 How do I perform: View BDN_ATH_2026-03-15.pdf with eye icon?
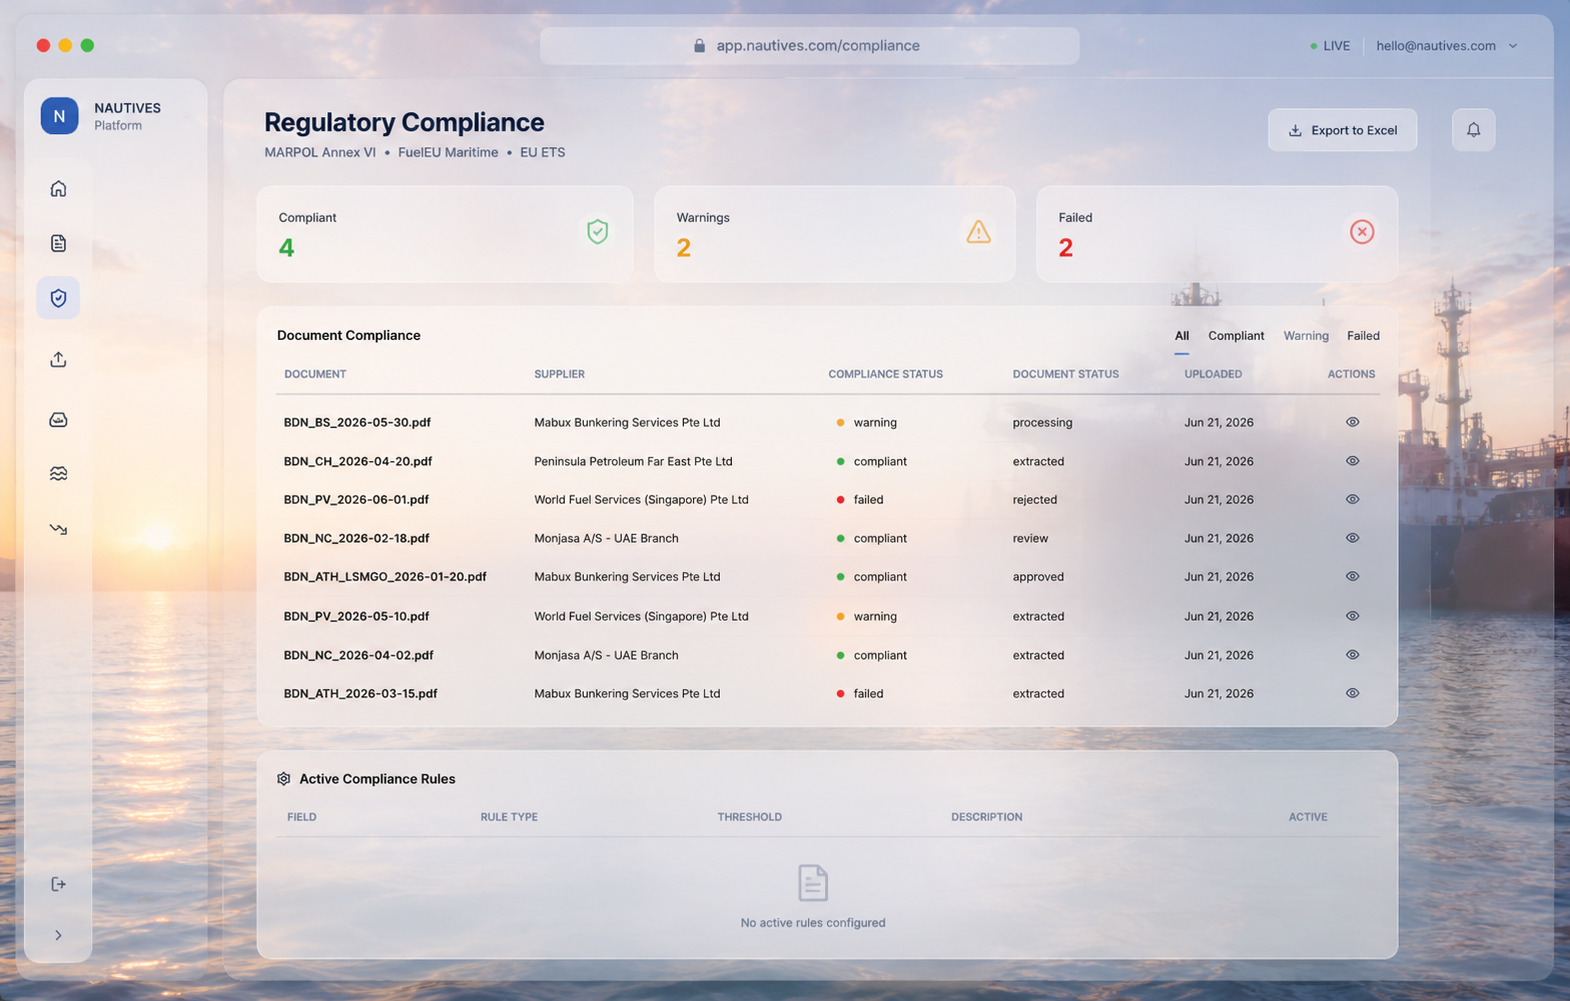click(1352, 693)
